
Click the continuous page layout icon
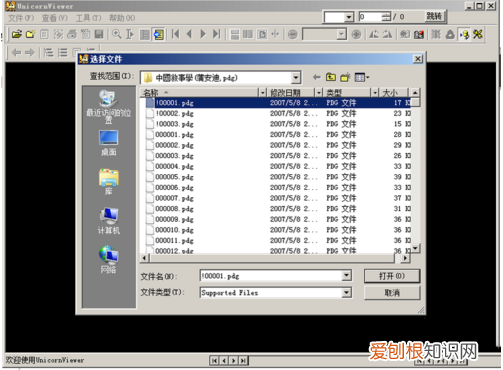(x=235, y=34)
